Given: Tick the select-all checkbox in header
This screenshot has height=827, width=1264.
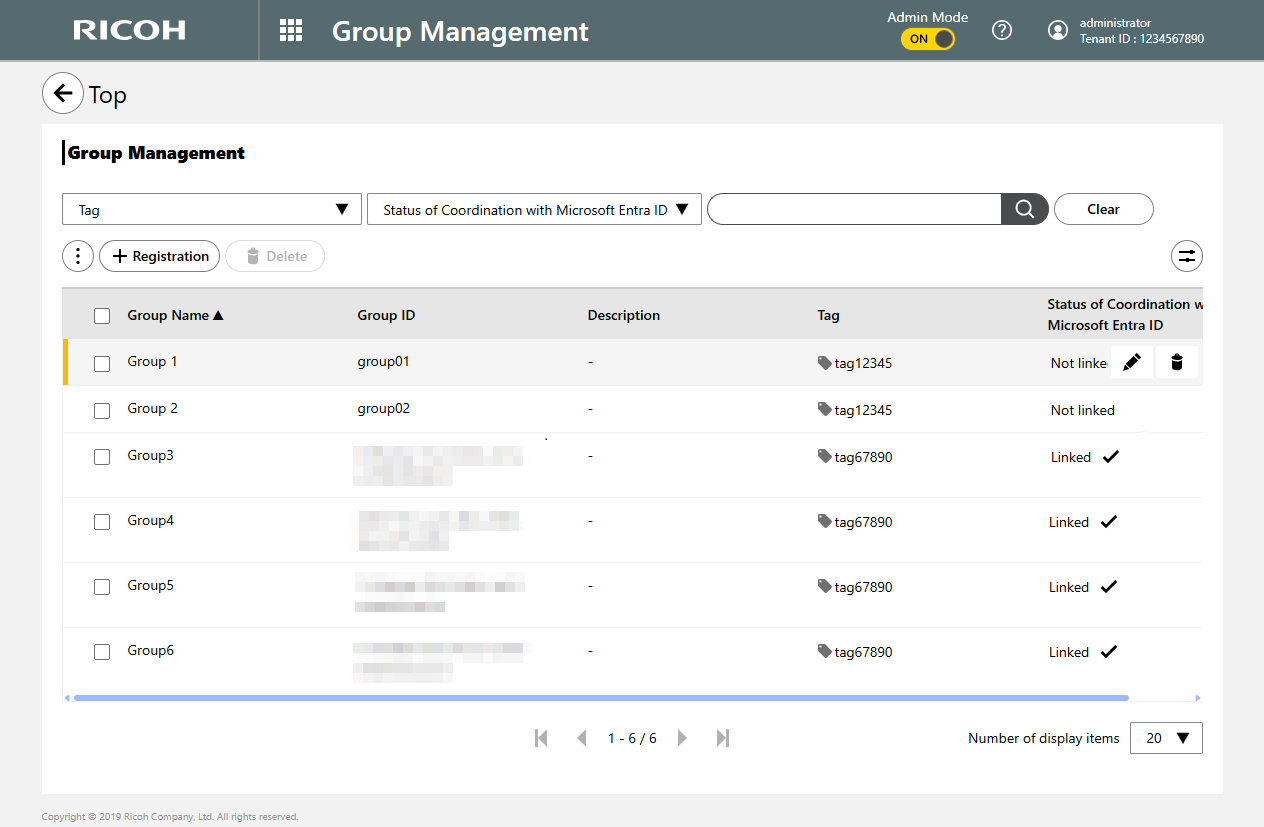Looking at the screenshot, I should pos(102,316).
